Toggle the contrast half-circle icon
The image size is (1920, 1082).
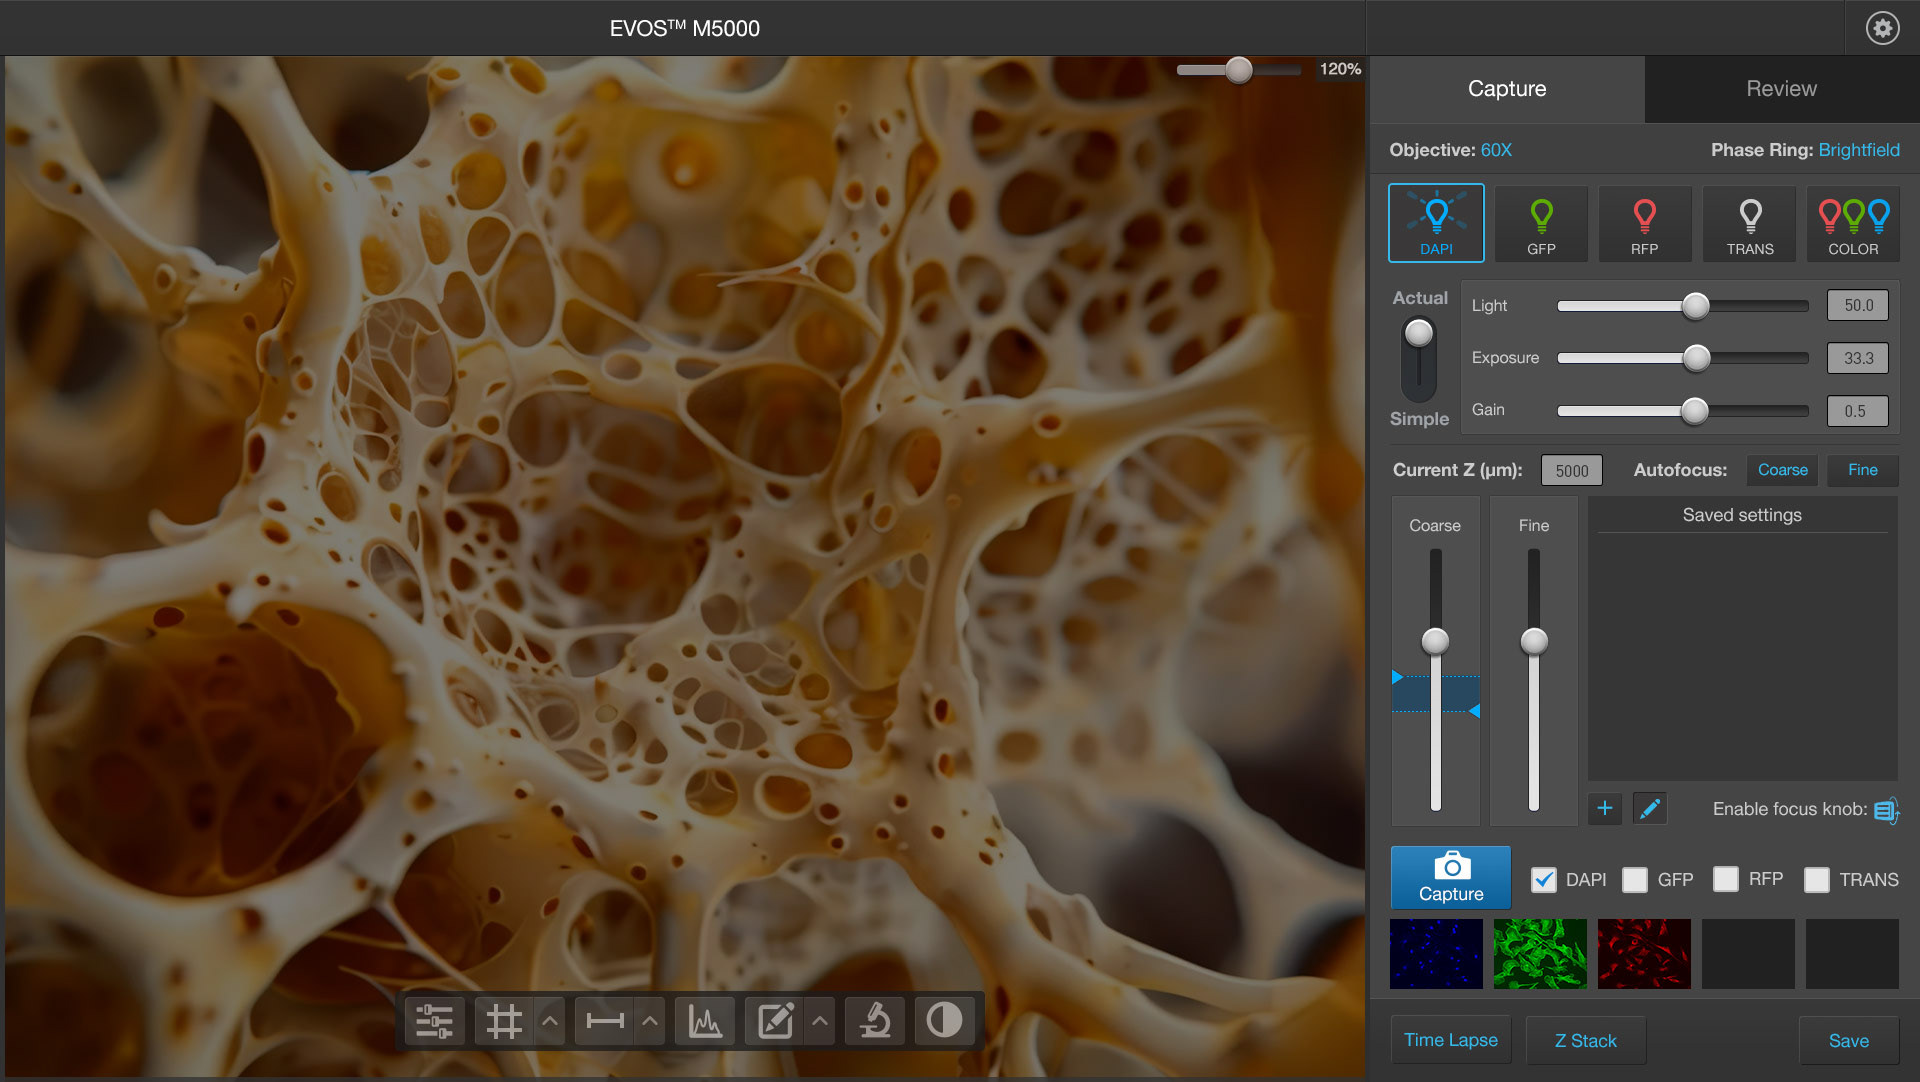point(944,1021)
